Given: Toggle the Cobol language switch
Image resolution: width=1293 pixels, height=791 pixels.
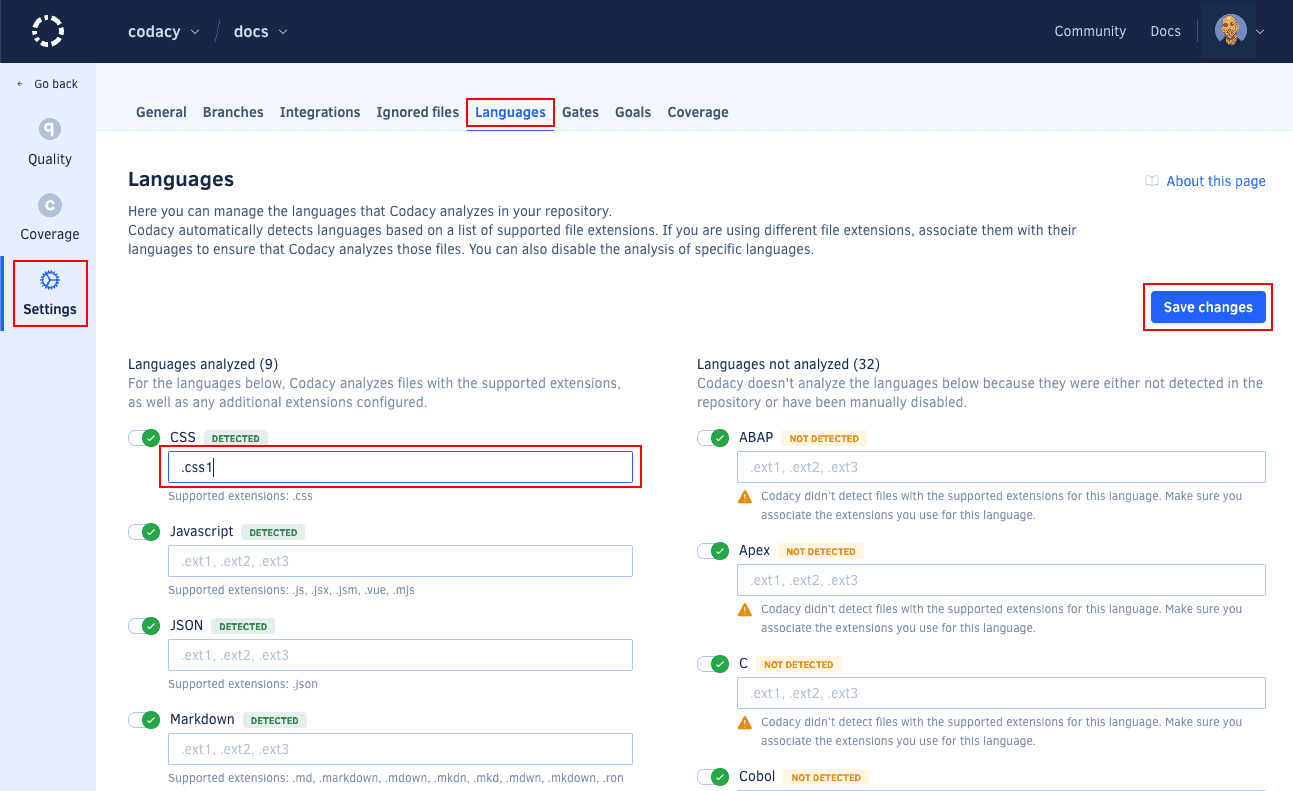Looking at the screenshot, I should coord(712,777).
